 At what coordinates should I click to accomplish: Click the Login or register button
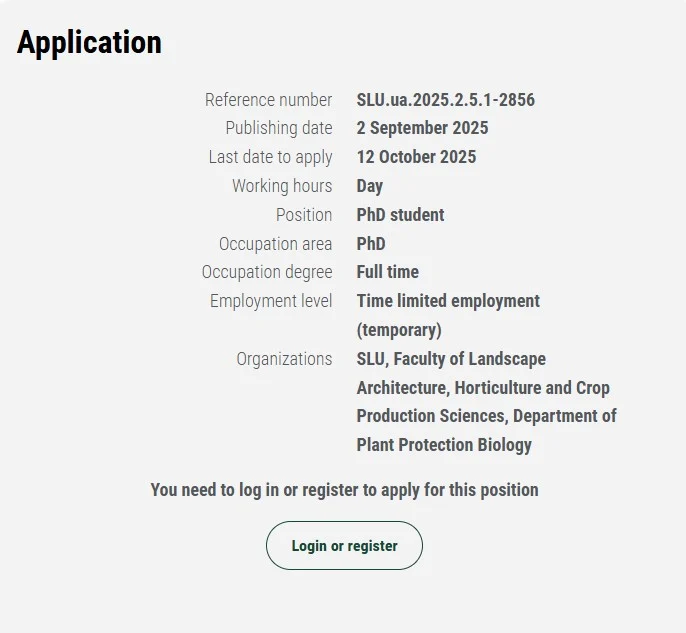coord(344,546)
